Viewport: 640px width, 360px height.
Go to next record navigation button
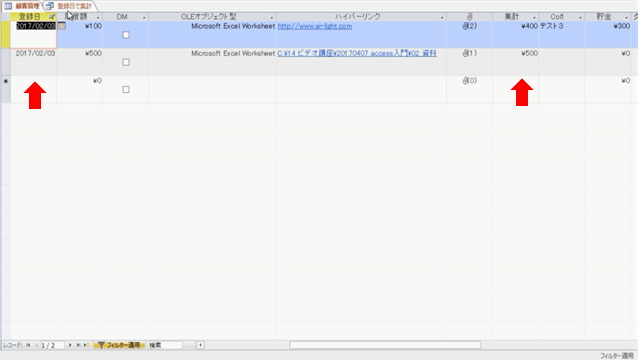70,345
